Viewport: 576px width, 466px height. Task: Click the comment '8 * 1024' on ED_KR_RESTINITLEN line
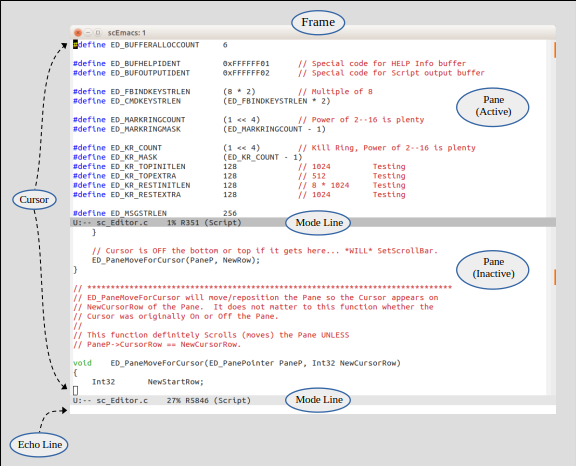tap(330, 185)
